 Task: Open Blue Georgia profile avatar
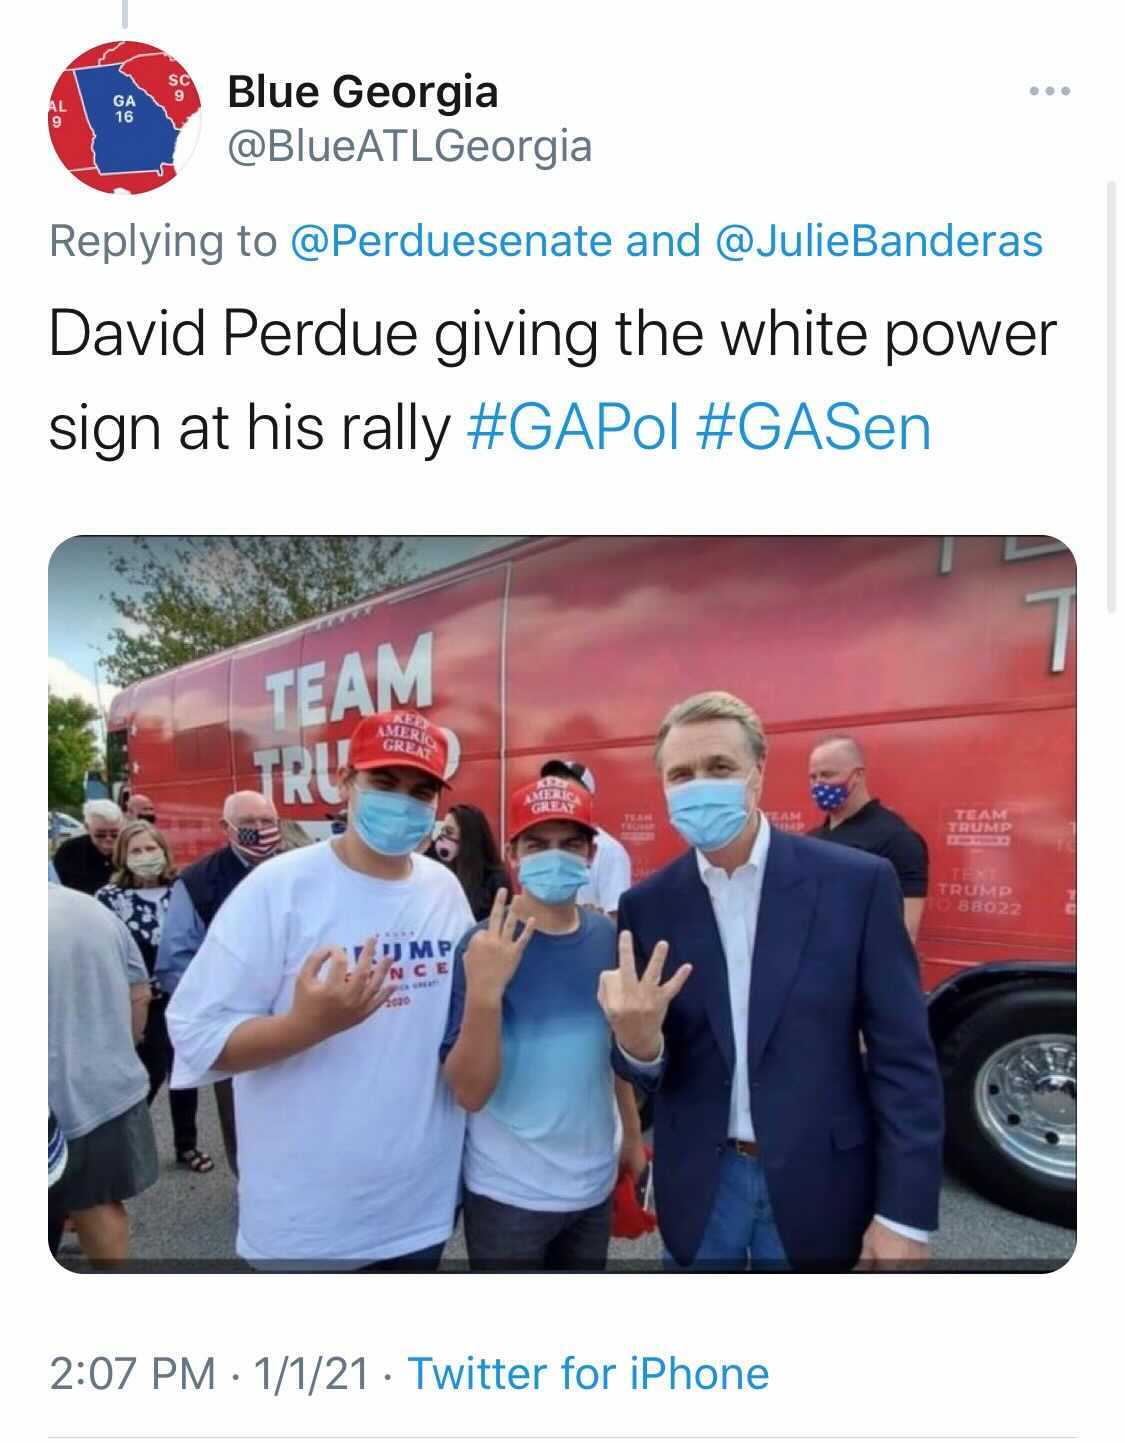point(125,117)
